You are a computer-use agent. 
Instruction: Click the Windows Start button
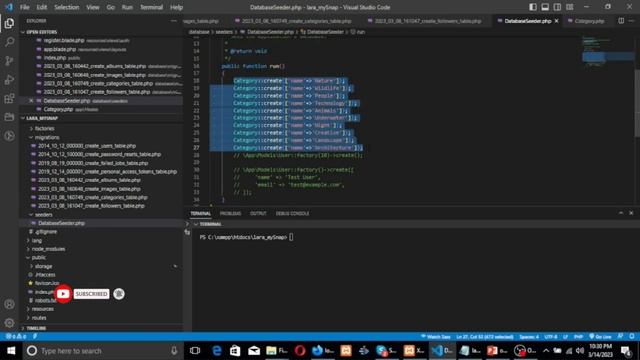pyautogui.click(x=11, y=351)
